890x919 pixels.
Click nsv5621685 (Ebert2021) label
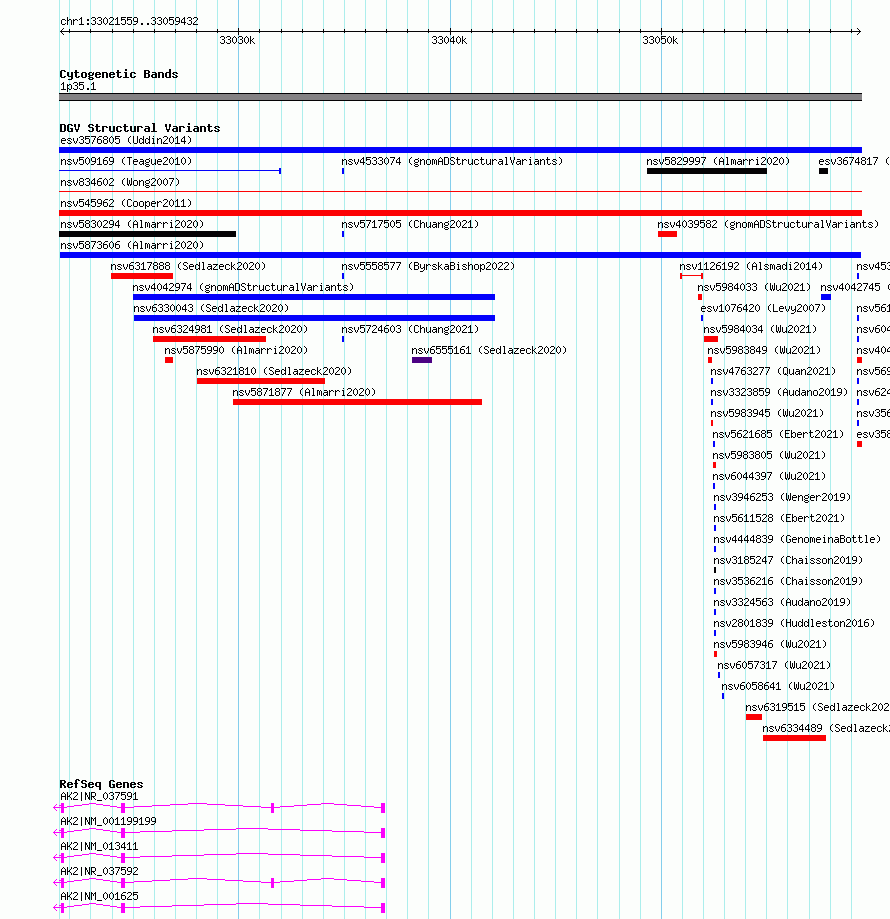[x=778, y=434]
